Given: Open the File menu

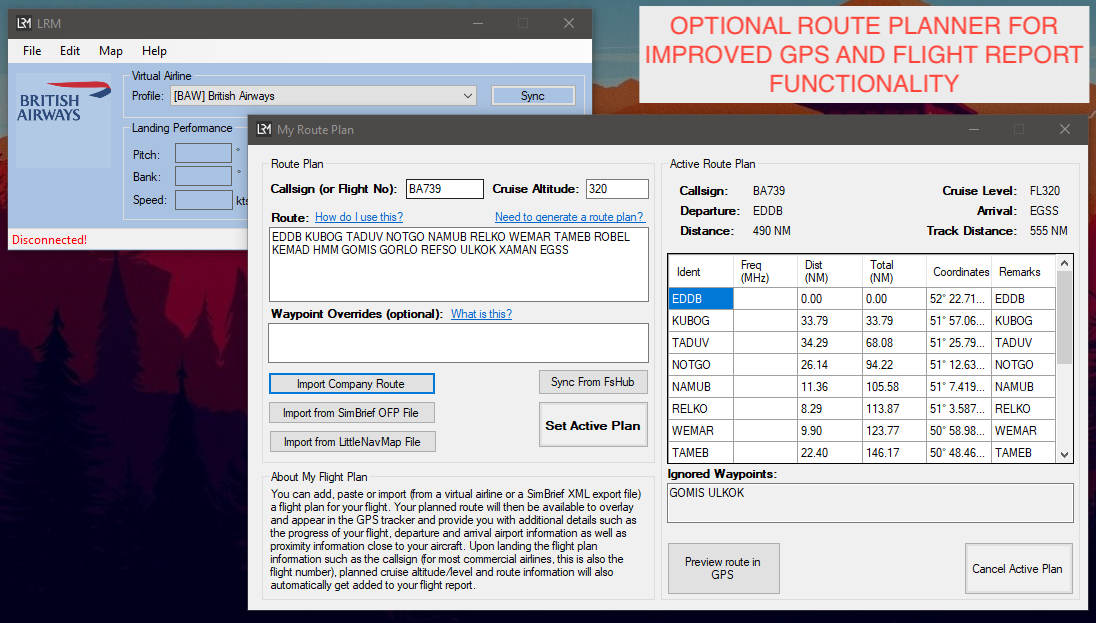Looking at the screenshot, I should tap(31, 51).
